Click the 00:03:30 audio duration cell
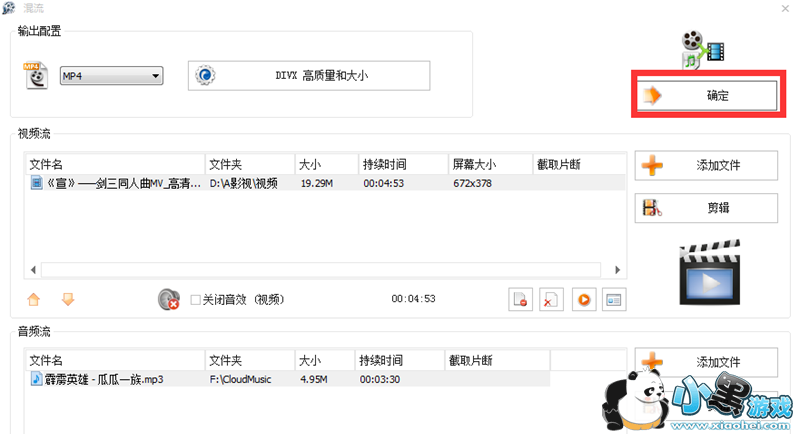This screenshot has width=794, height=434. (380, 379)
